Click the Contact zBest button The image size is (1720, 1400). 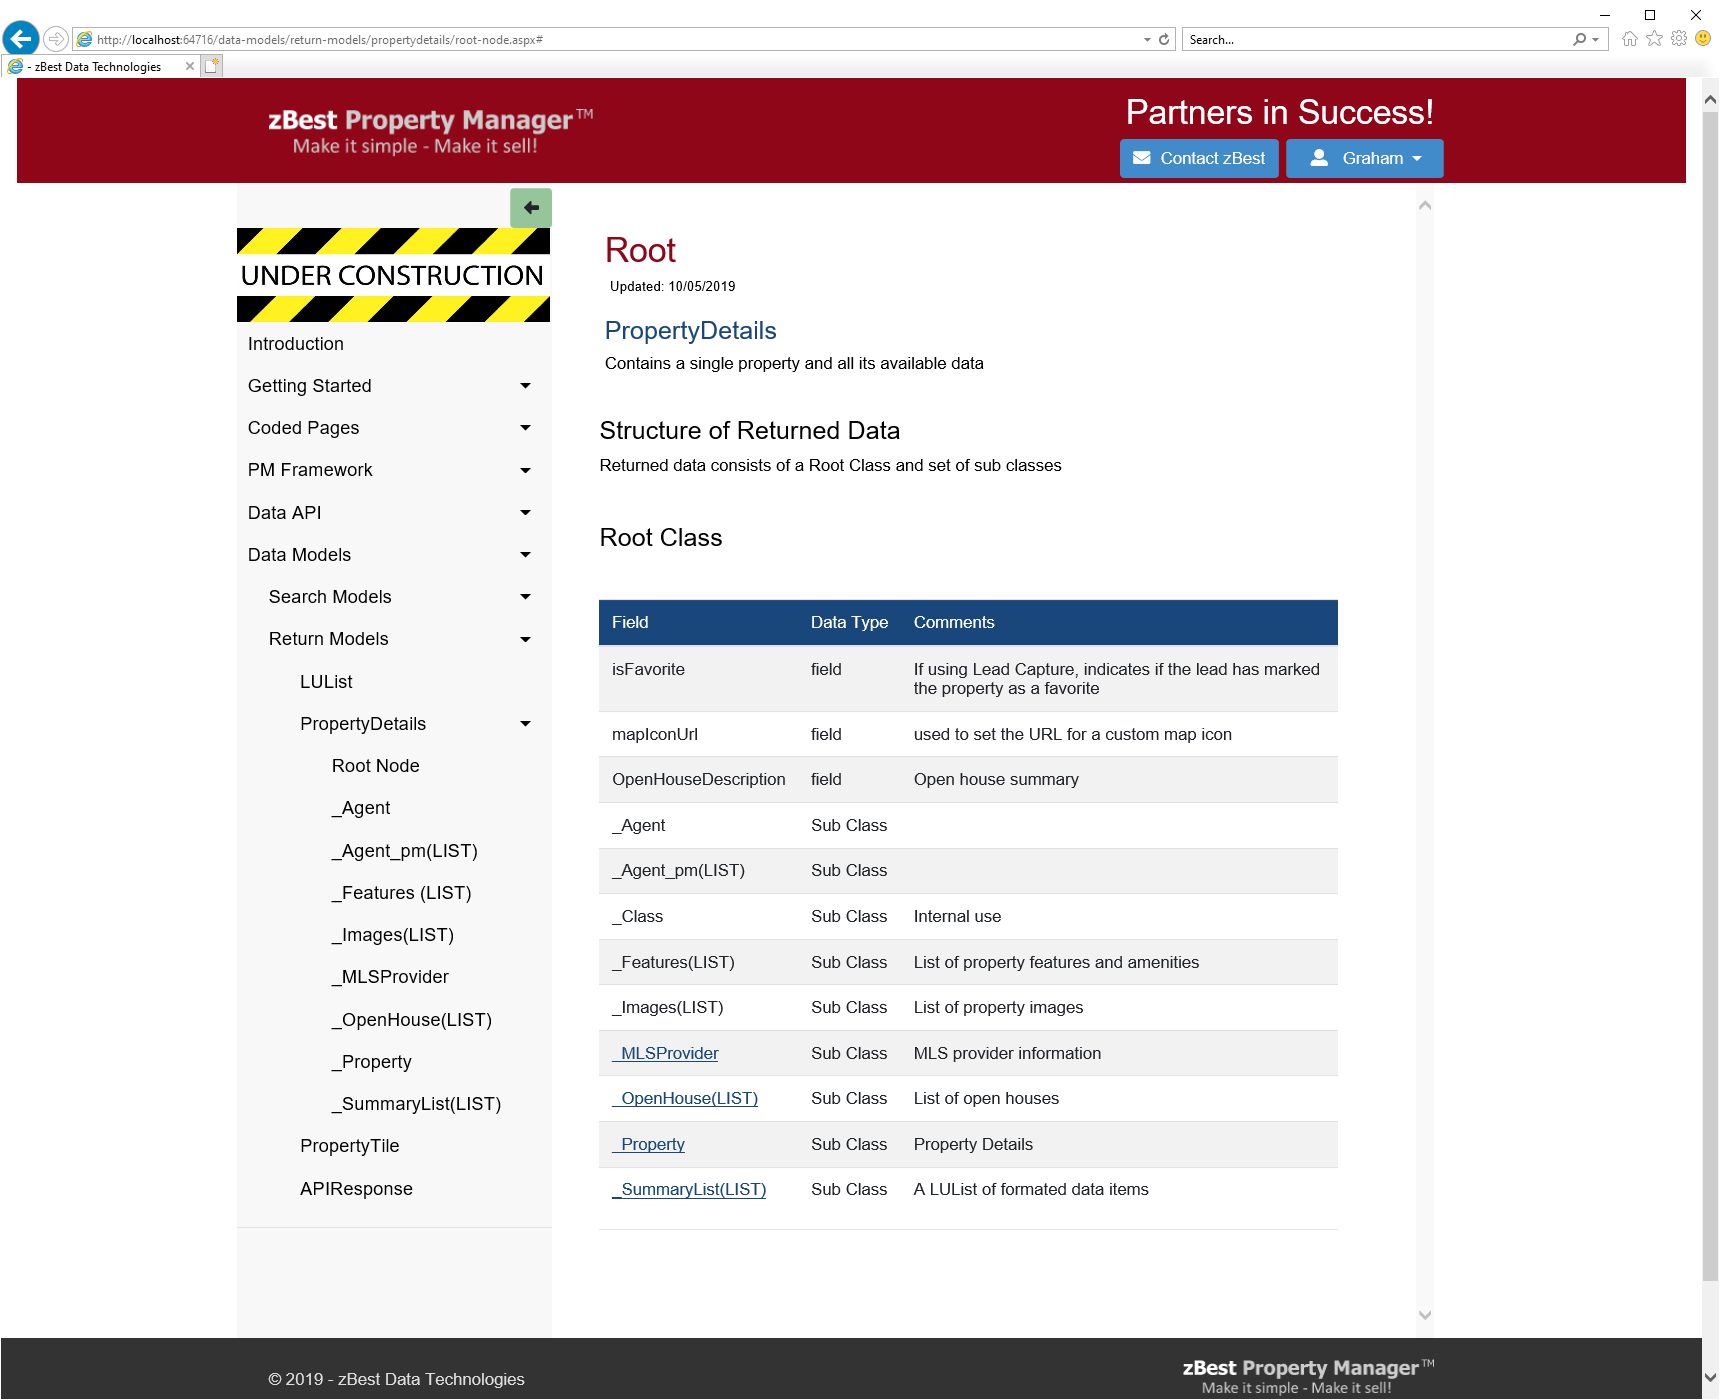coord(1198,158)
